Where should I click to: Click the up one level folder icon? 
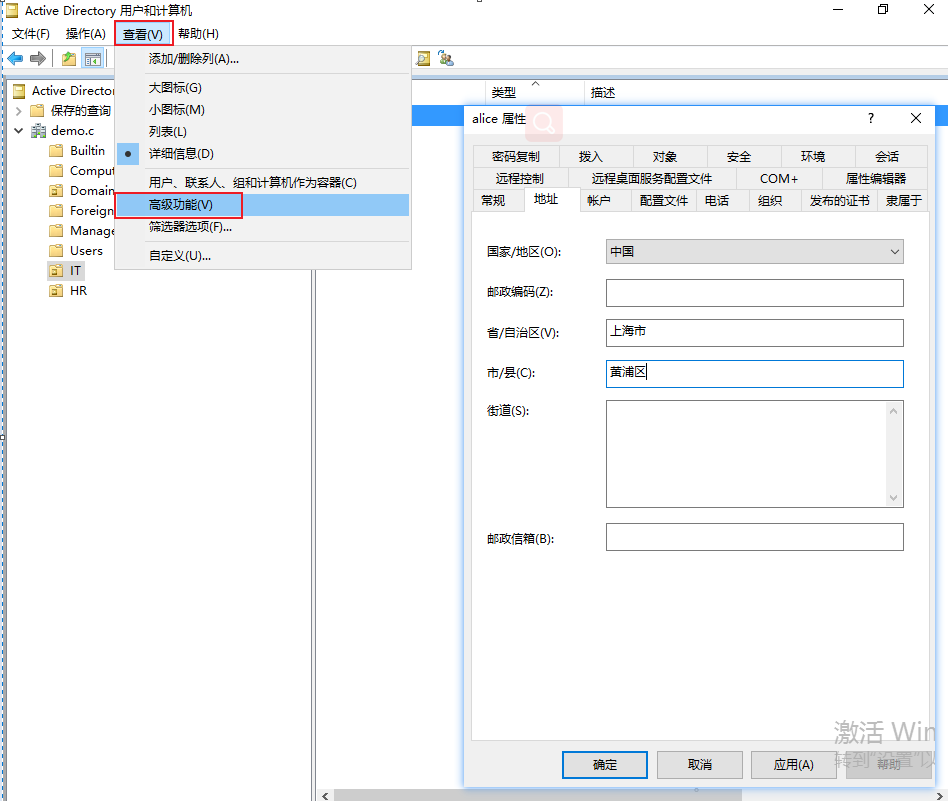[x=67, y=58]
